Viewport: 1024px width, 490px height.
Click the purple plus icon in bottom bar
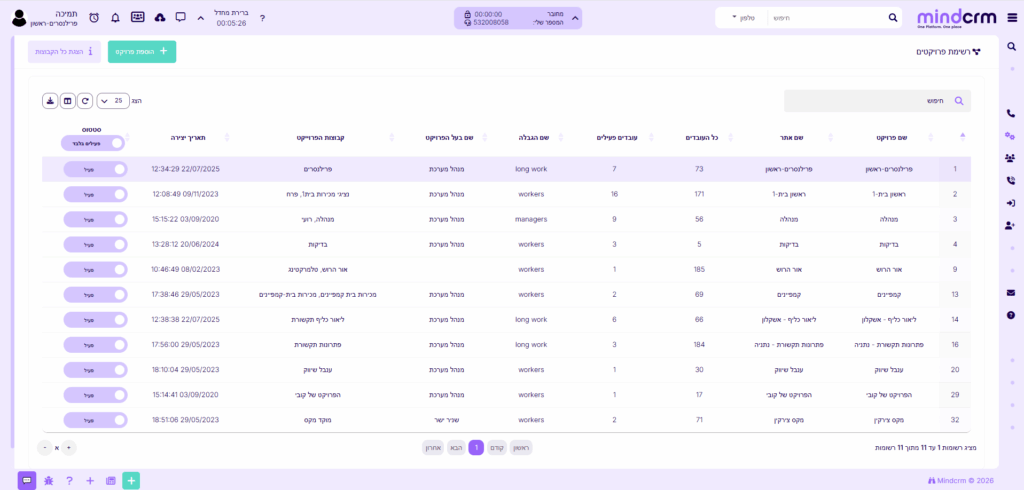[90, 481]
